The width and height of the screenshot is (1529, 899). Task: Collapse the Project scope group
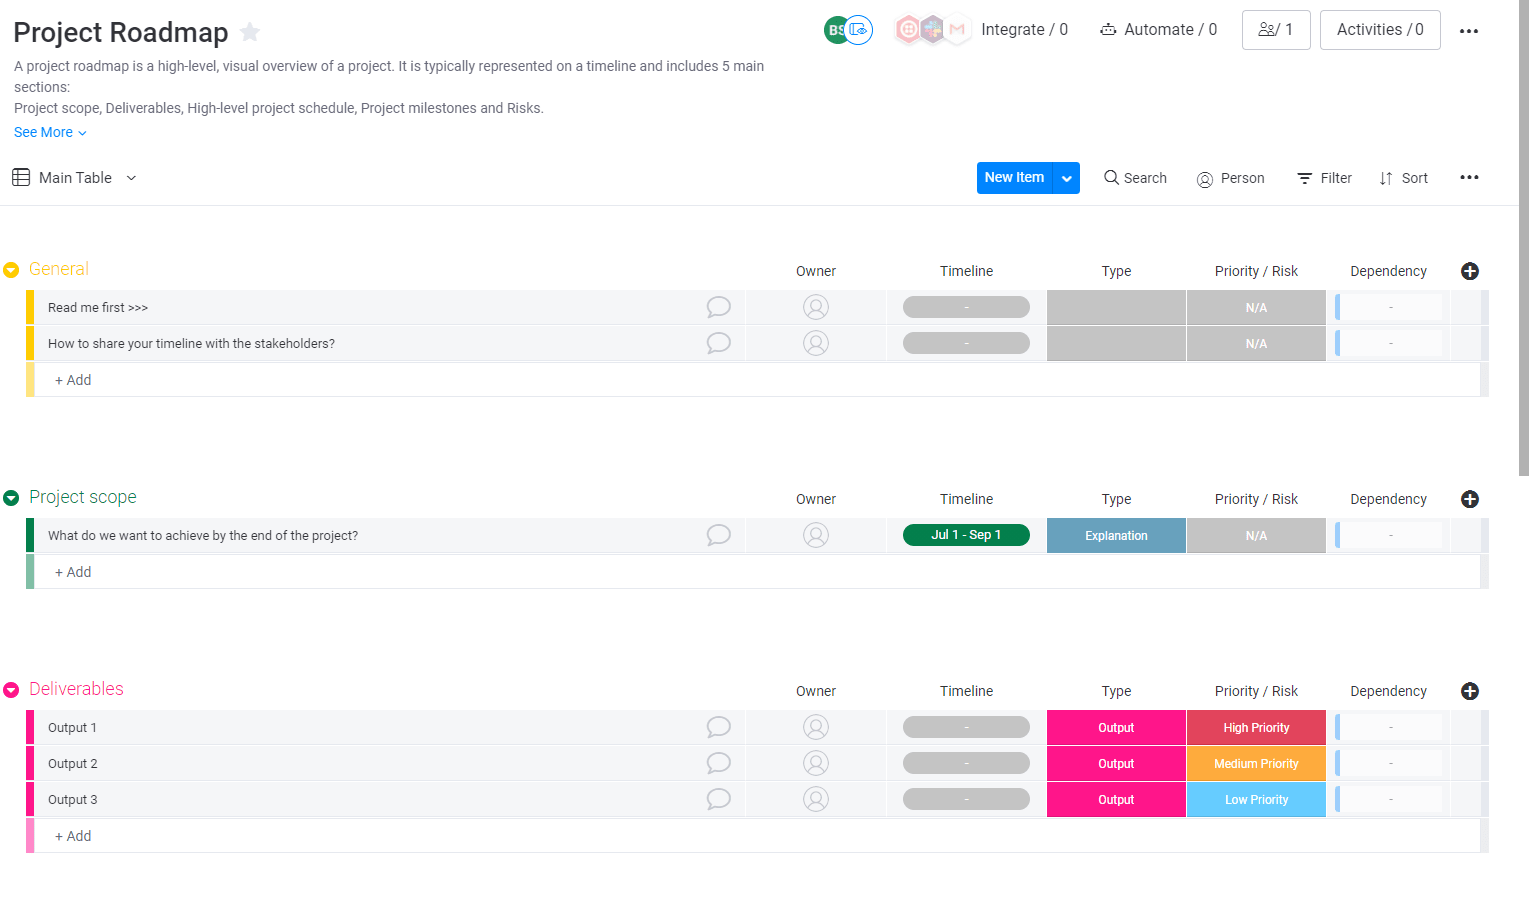tap(11, 498)
